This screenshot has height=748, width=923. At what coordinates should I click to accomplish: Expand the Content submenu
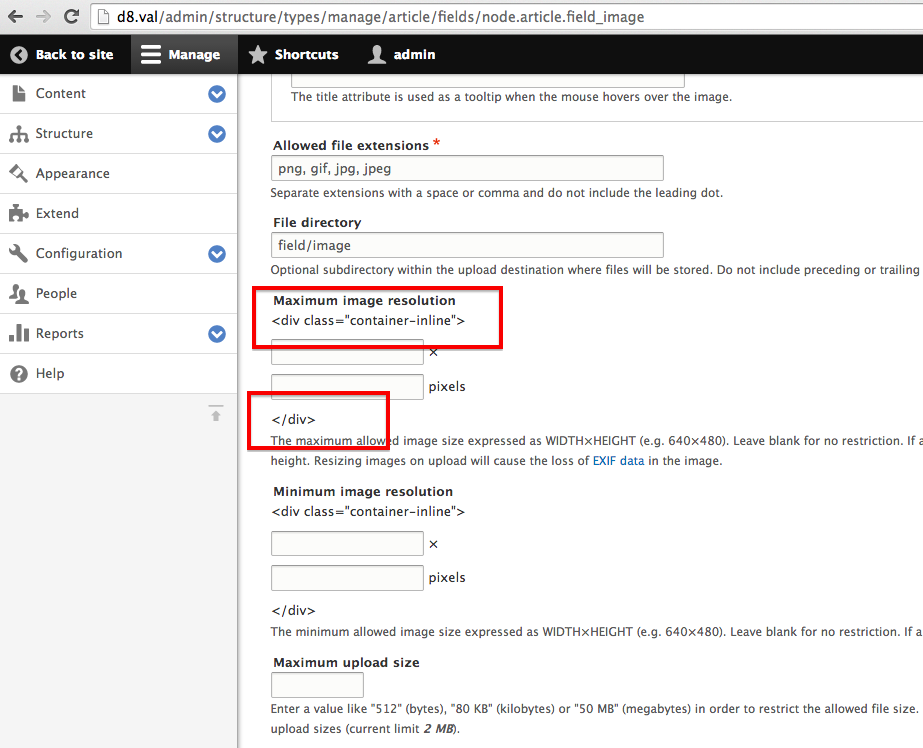217,94
